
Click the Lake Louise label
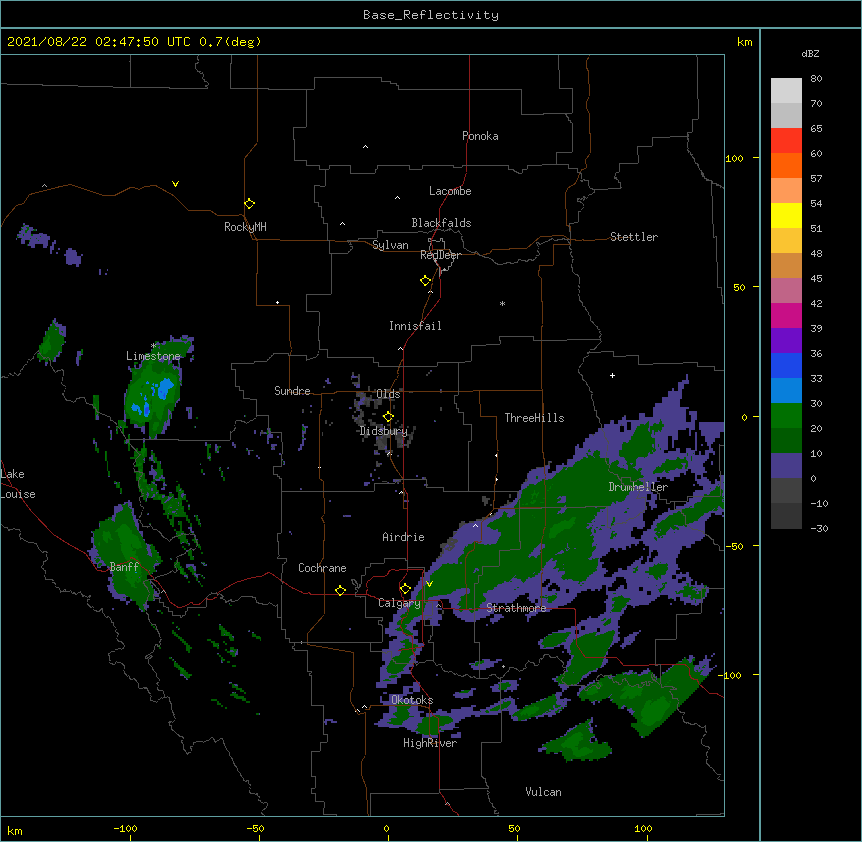[18, 484]
